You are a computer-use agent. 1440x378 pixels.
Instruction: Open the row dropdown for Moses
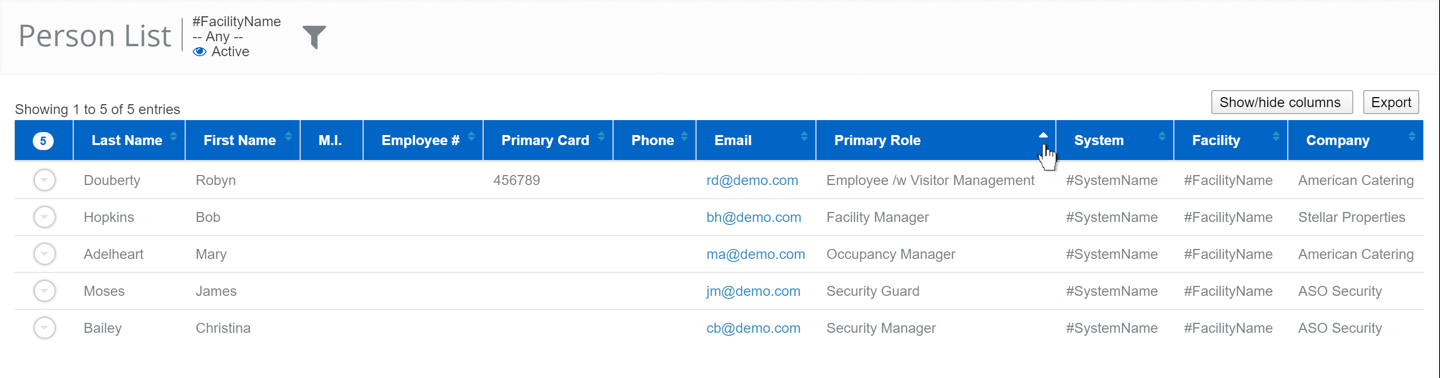coord(44,291)
